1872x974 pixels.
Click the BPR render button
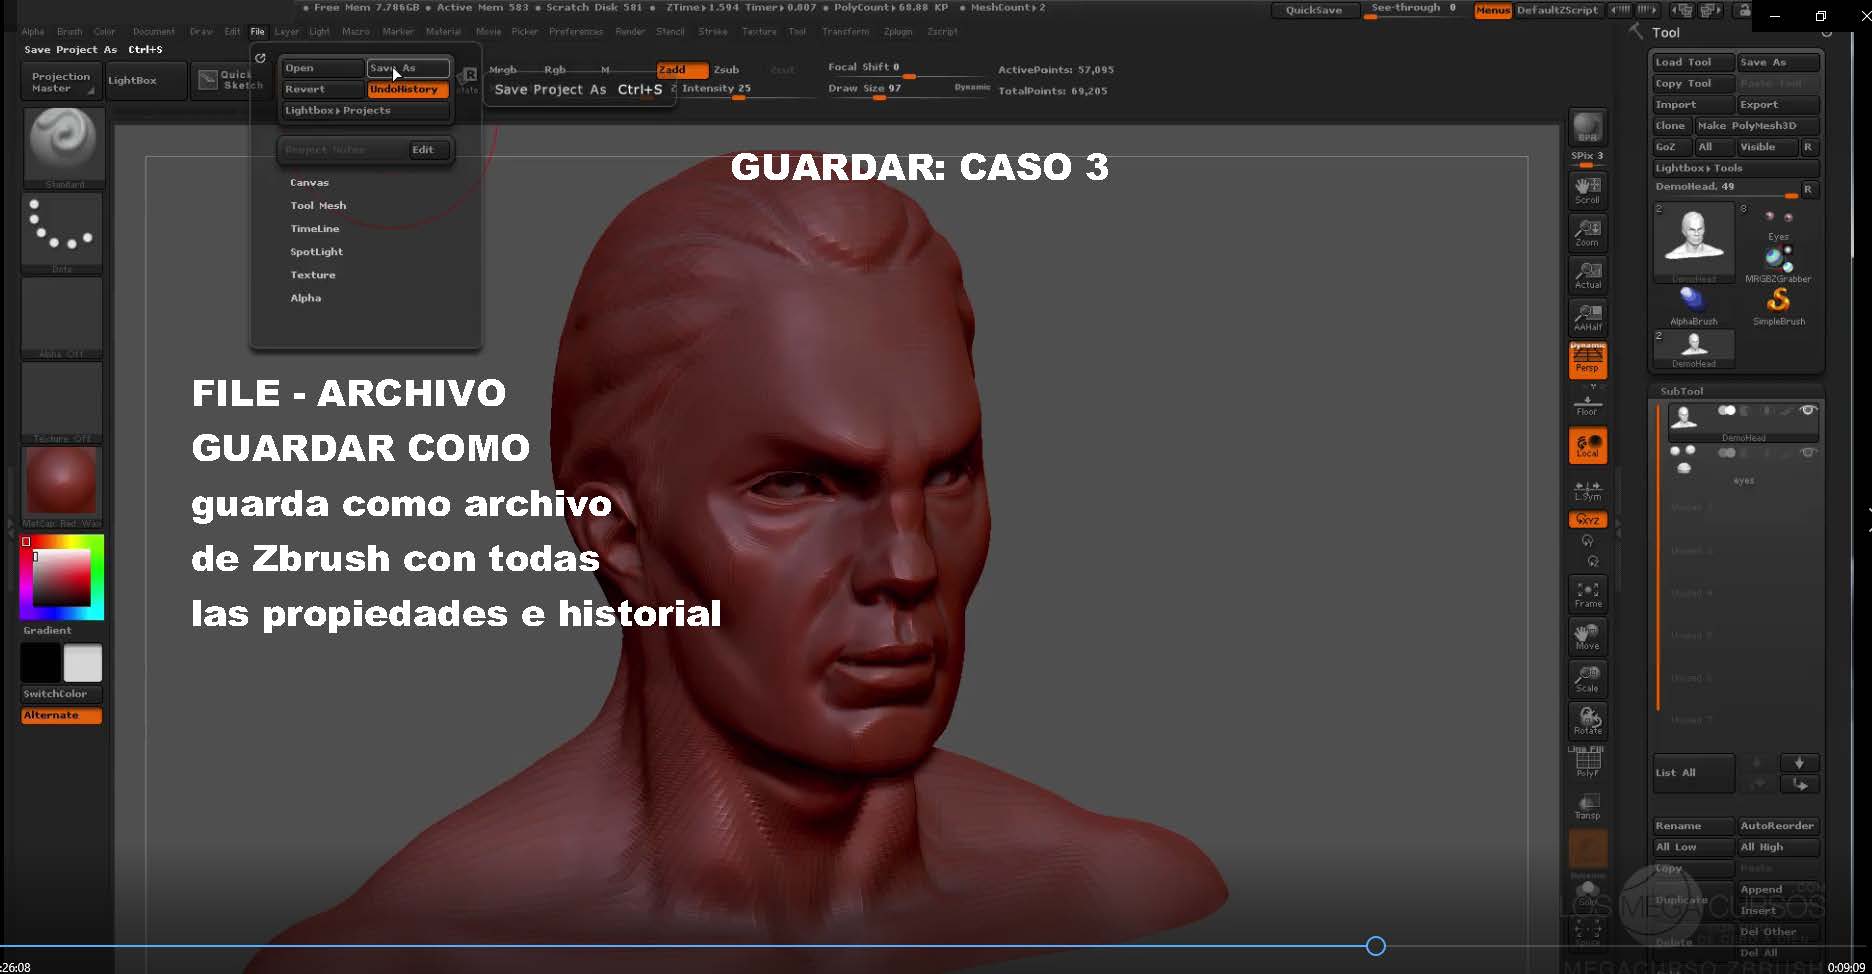[x=1587, y=127]
